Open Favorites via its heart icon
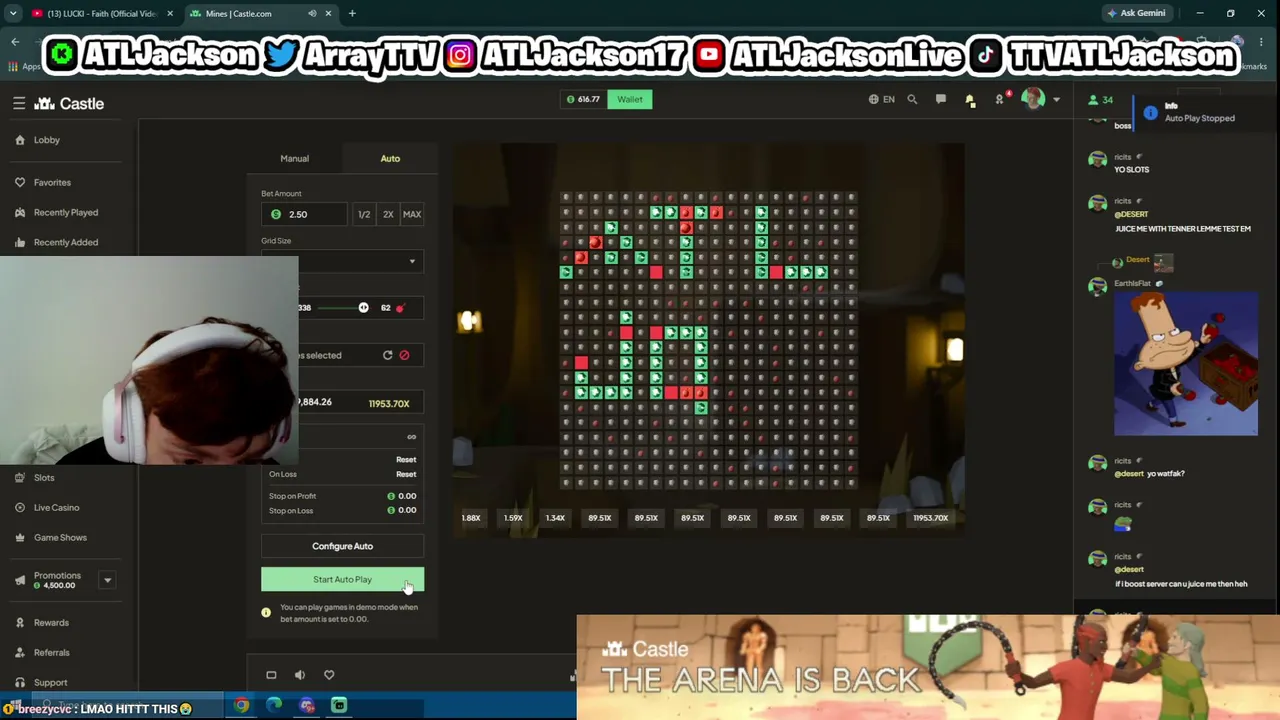This screenshot has height=720, width=1280. 20,182
